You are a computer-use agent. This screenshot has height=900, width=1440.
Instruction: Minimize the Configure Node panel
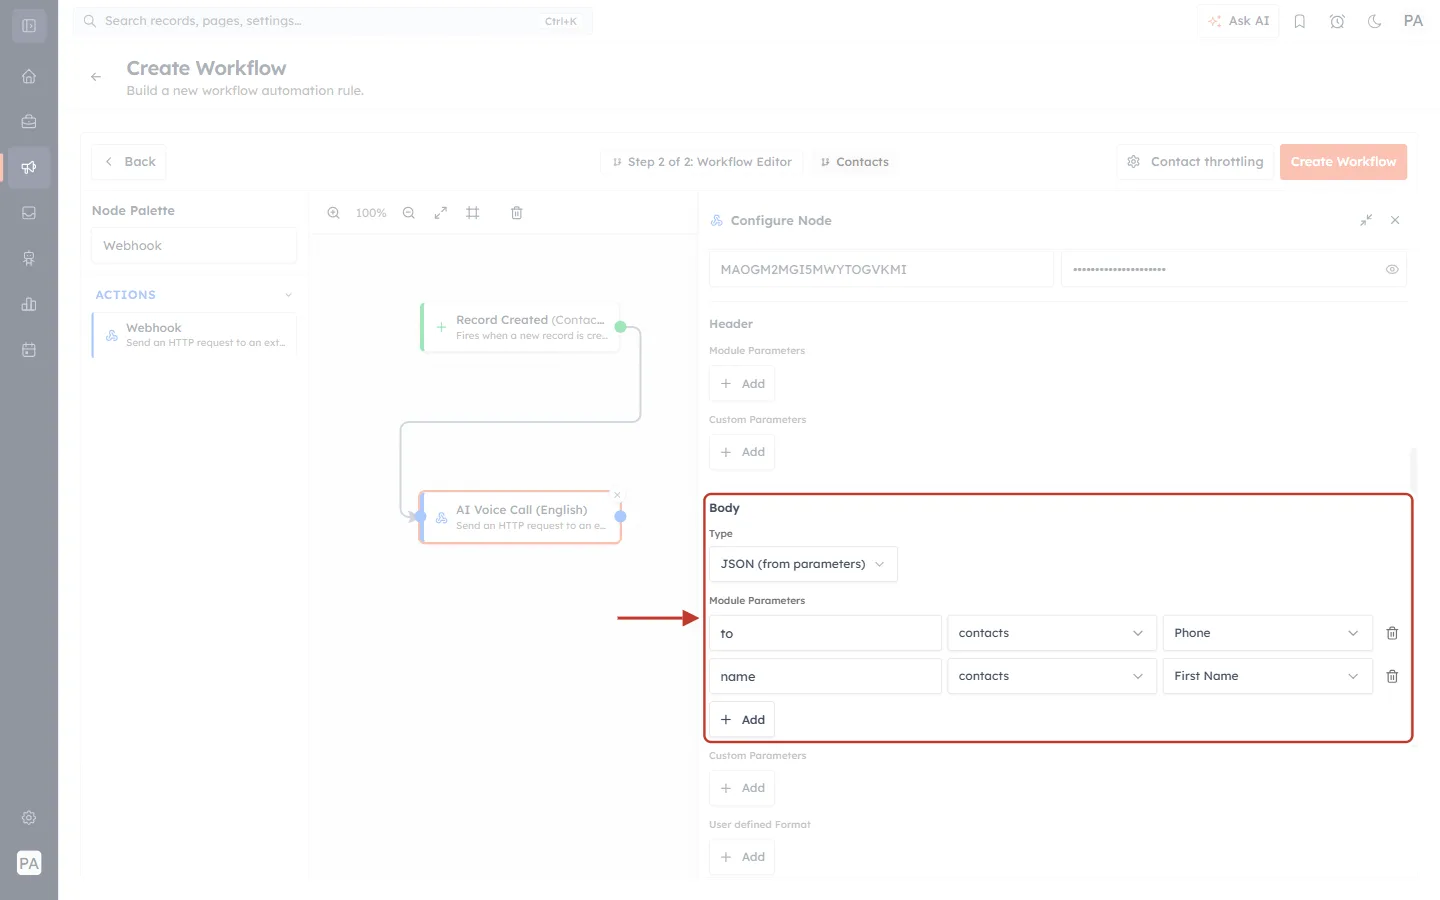(x=1366, y=220)
